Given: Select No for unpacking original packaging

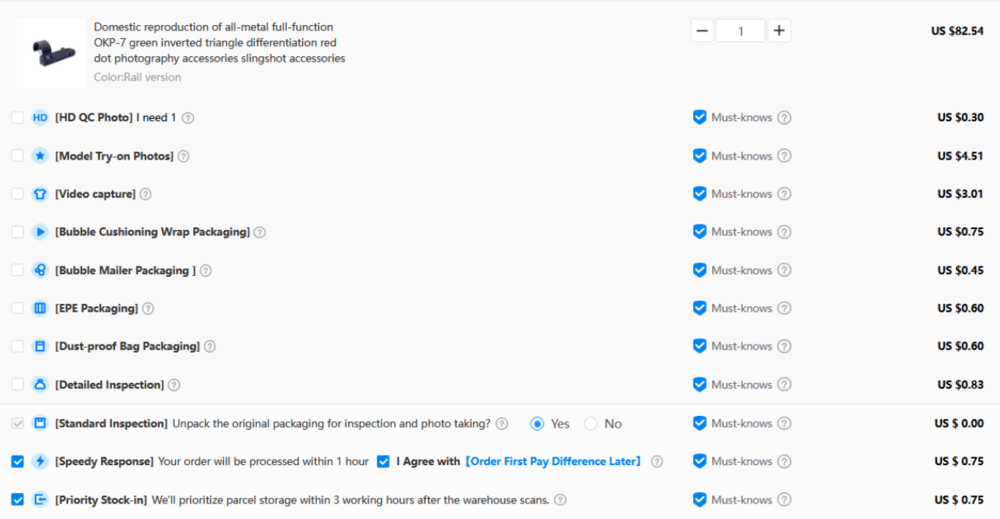Looking at the screenshot, I should click(591, 424).
